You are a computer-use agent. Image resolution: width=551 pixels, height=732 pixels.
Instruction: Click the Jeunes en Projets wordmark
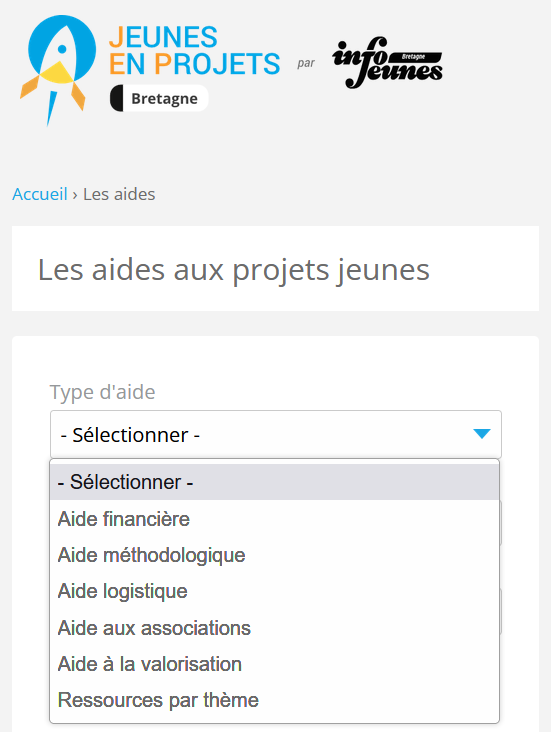click(194, 50)
